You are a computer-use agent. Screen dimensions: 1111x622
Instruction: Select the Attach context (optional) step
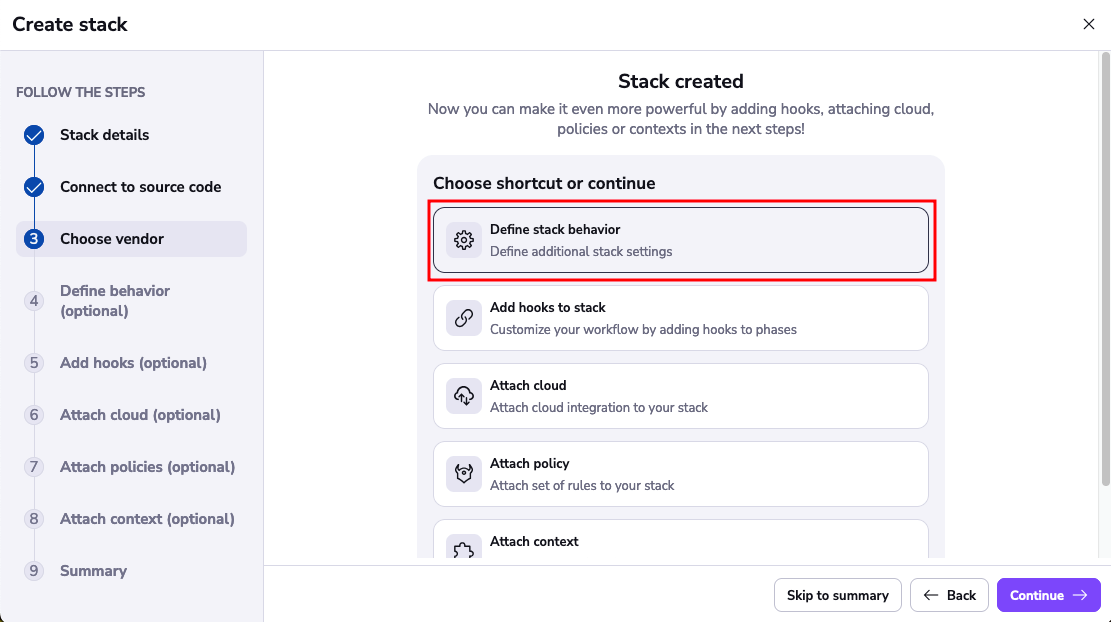point(147,519)
